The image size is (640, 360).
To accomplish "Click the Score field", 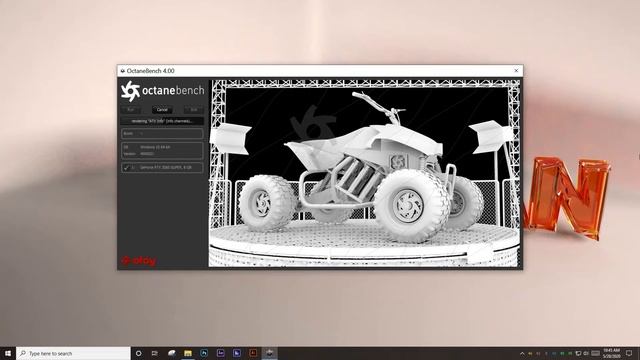I will click(x=162, y=133).
